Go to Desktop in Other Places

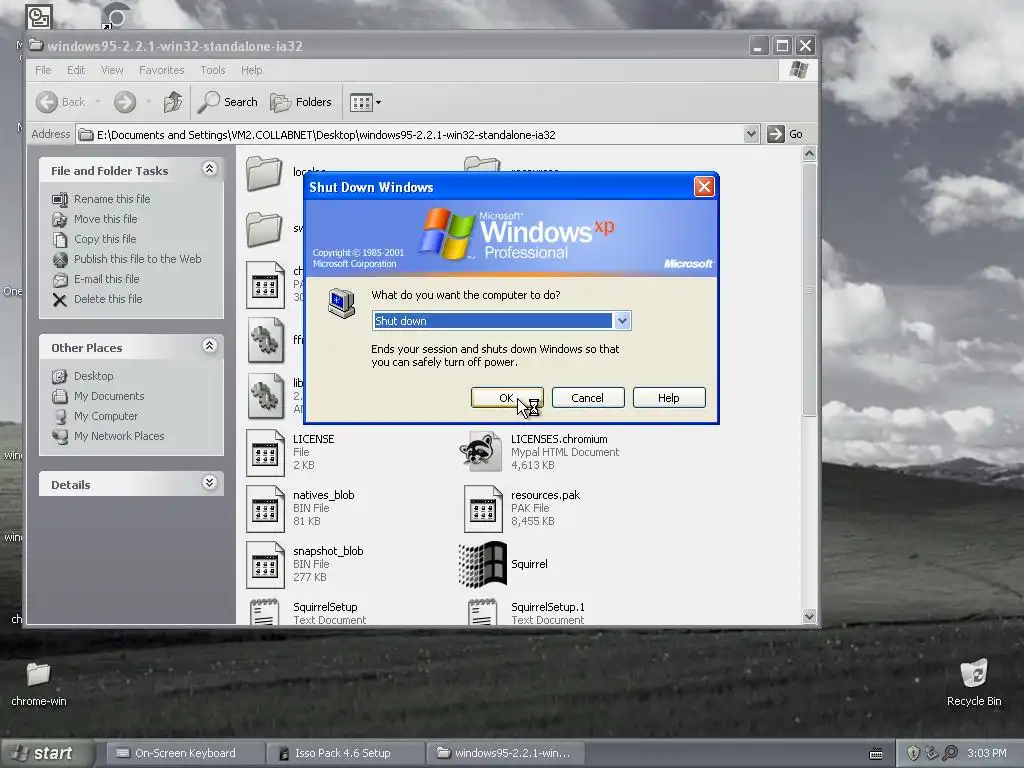pyautogui.click(x=93, y=376)
